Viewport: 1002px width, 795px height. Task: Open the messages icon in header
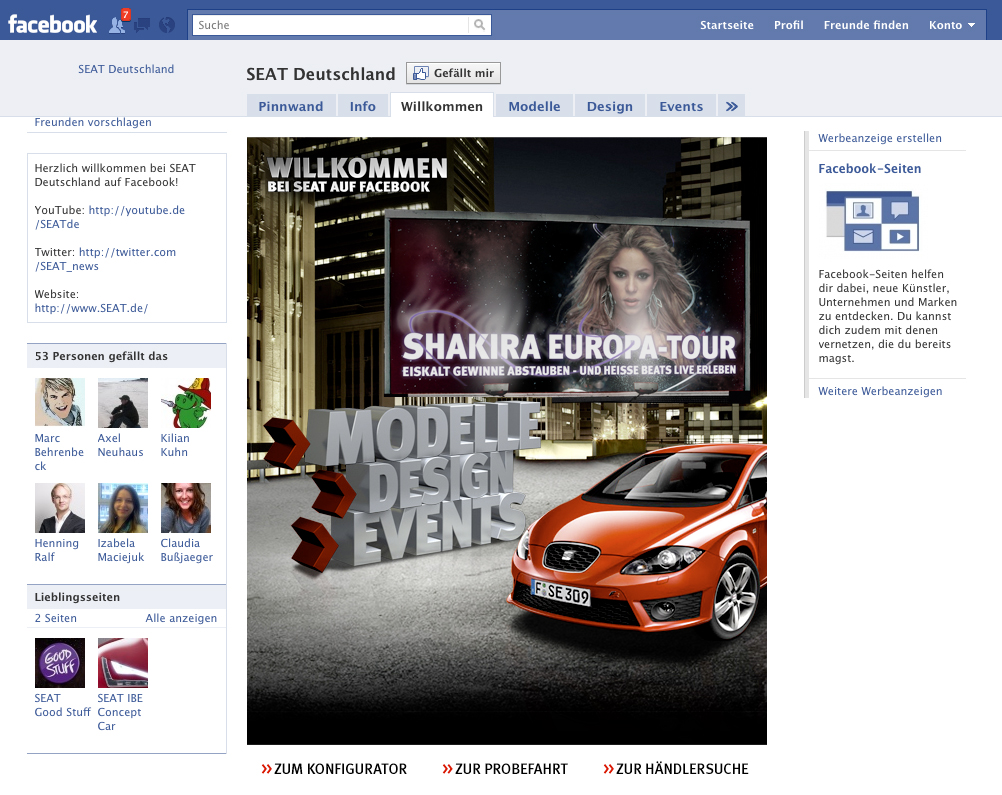pyautogui.click(x=142, y=25)
